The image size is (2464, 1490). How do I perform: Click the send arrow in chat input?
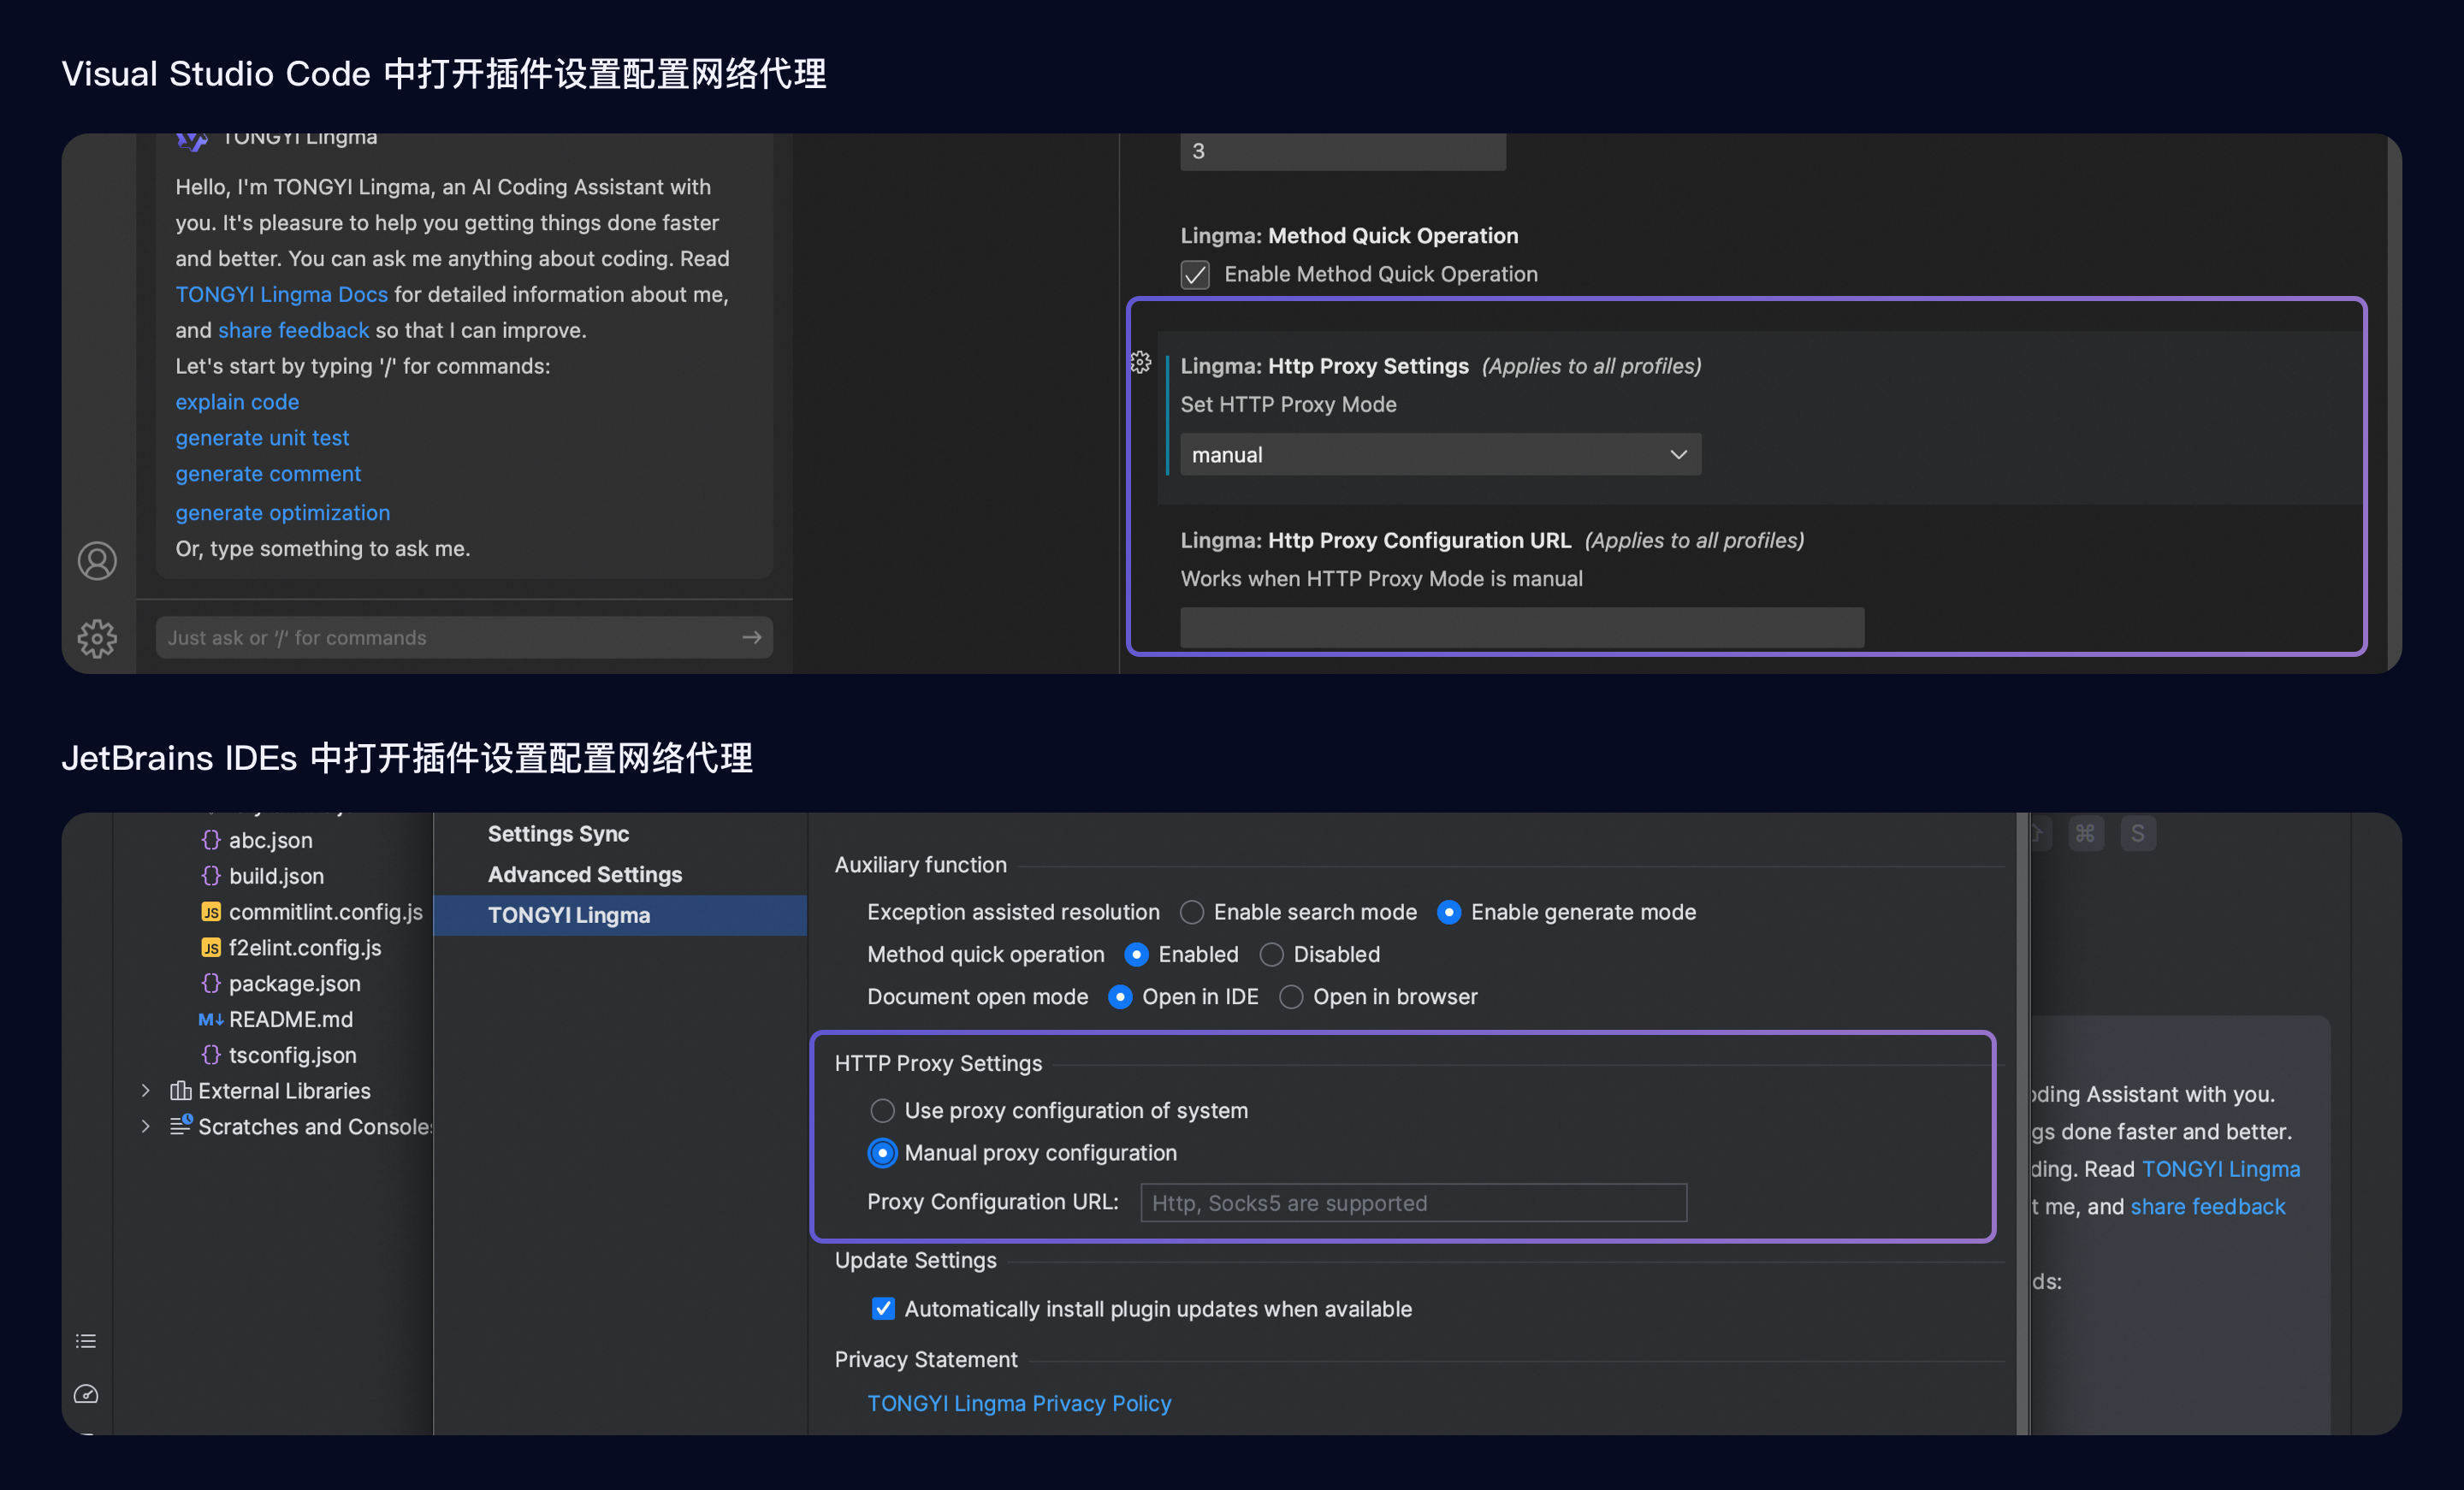[752, 637]
